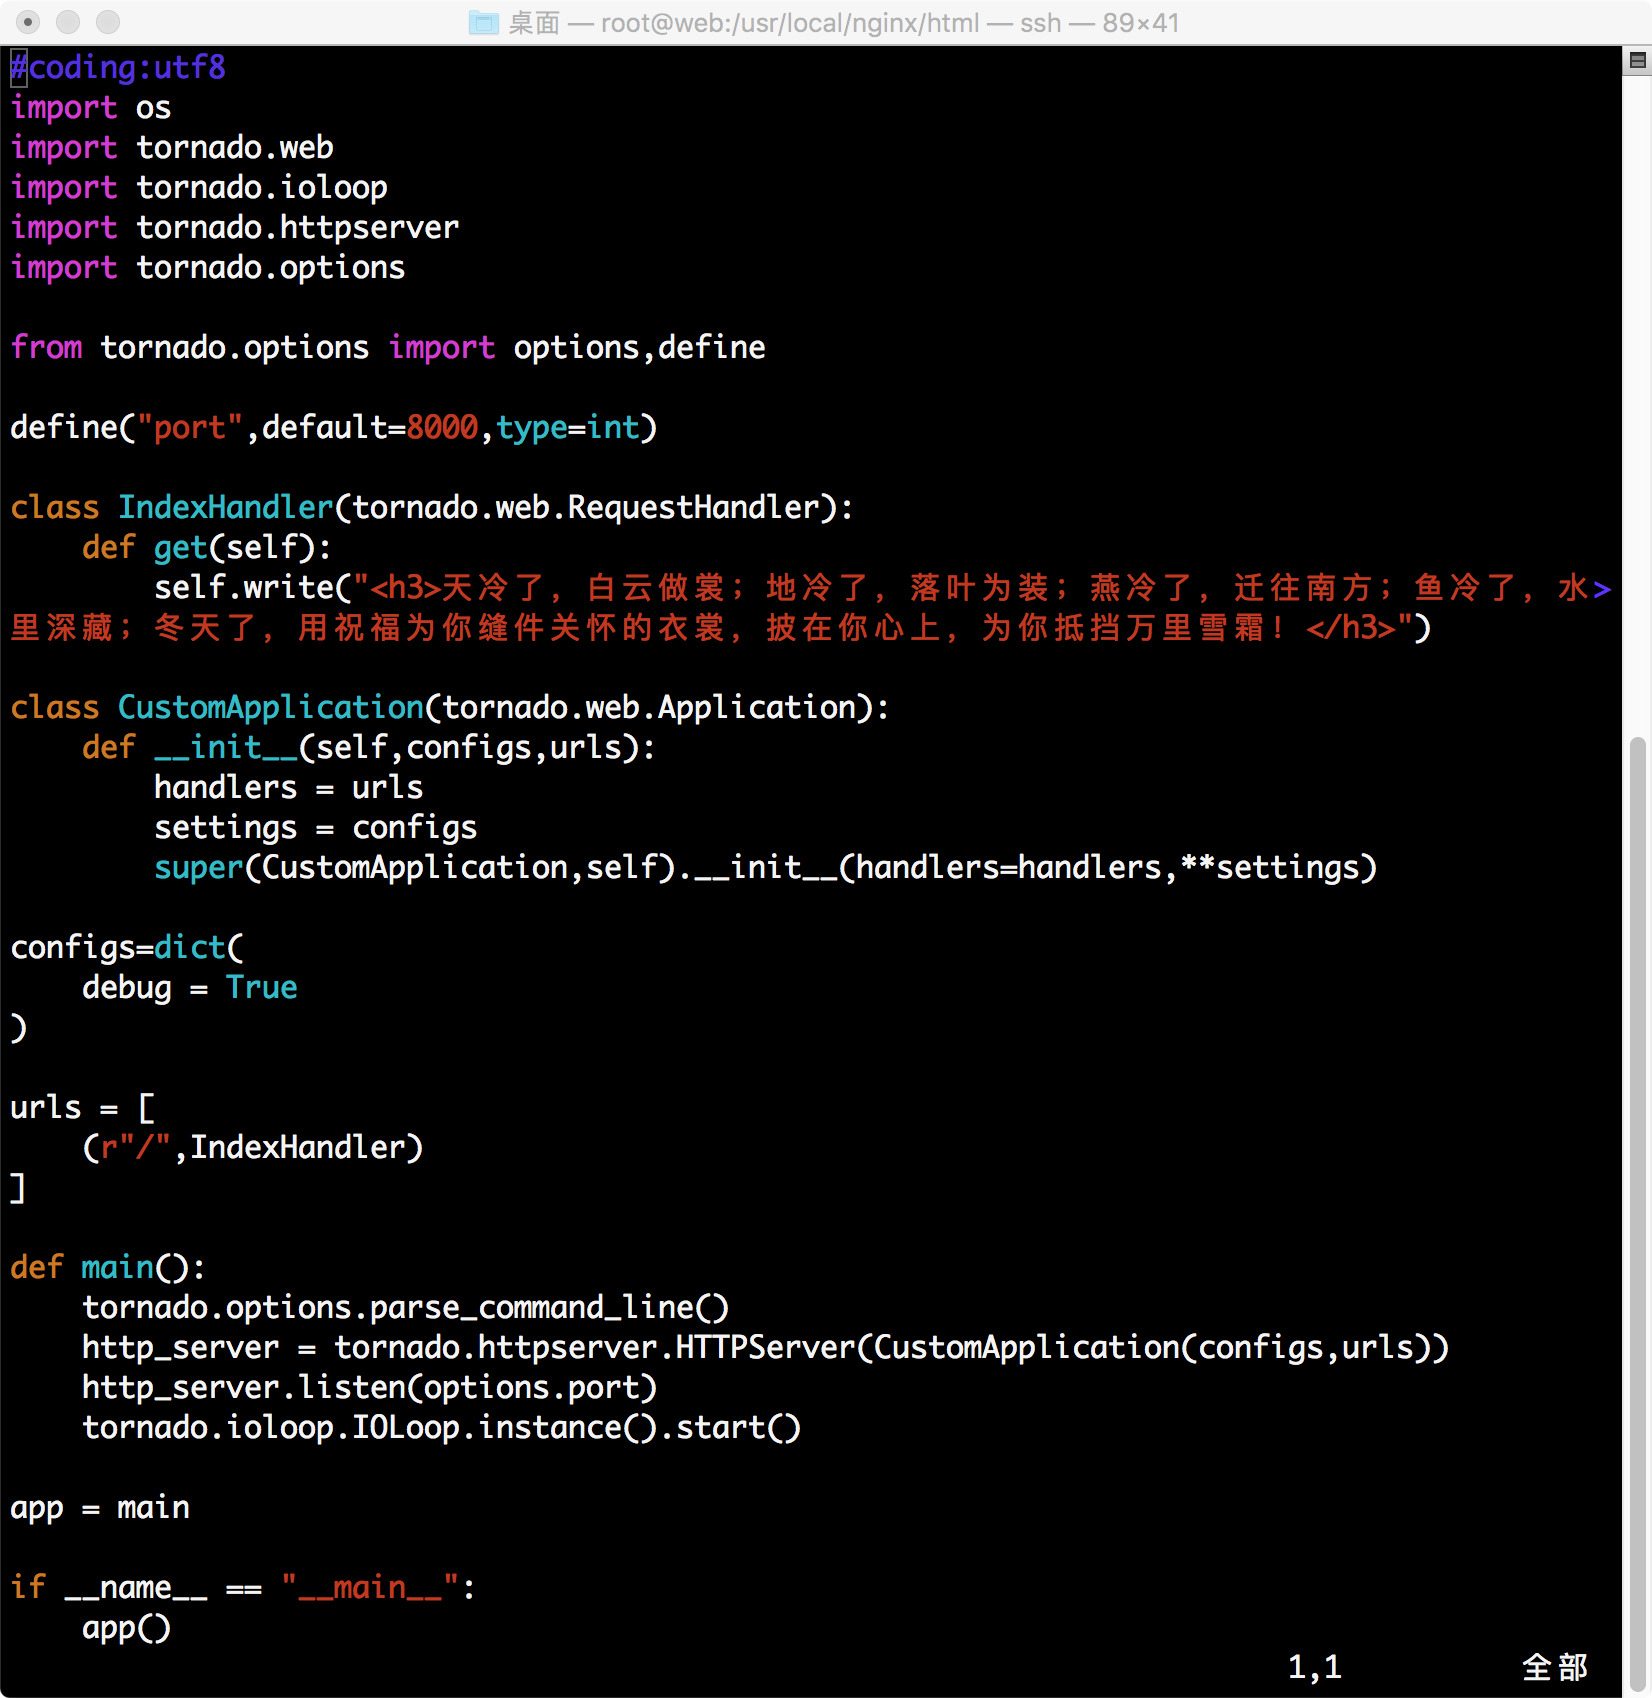Viewport: 1652px width, 1698px height.
Task: Close the ssh terminal window
Action: click(28, 22)
